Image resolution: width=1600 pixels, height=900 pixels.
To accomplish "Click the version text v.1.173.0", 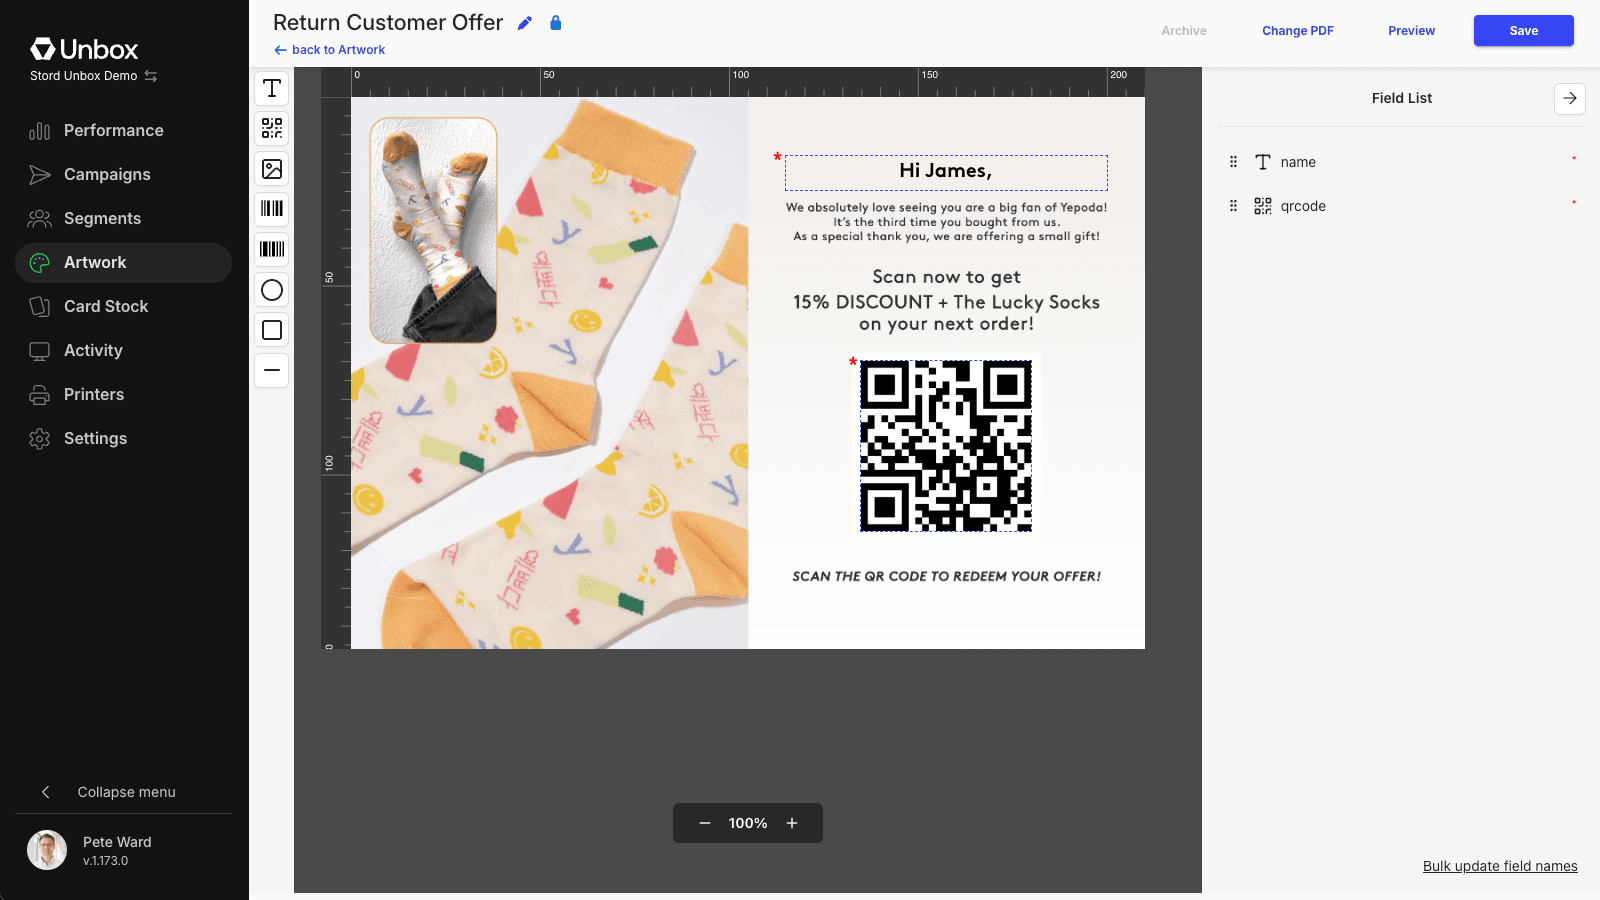I will (105, 861).
